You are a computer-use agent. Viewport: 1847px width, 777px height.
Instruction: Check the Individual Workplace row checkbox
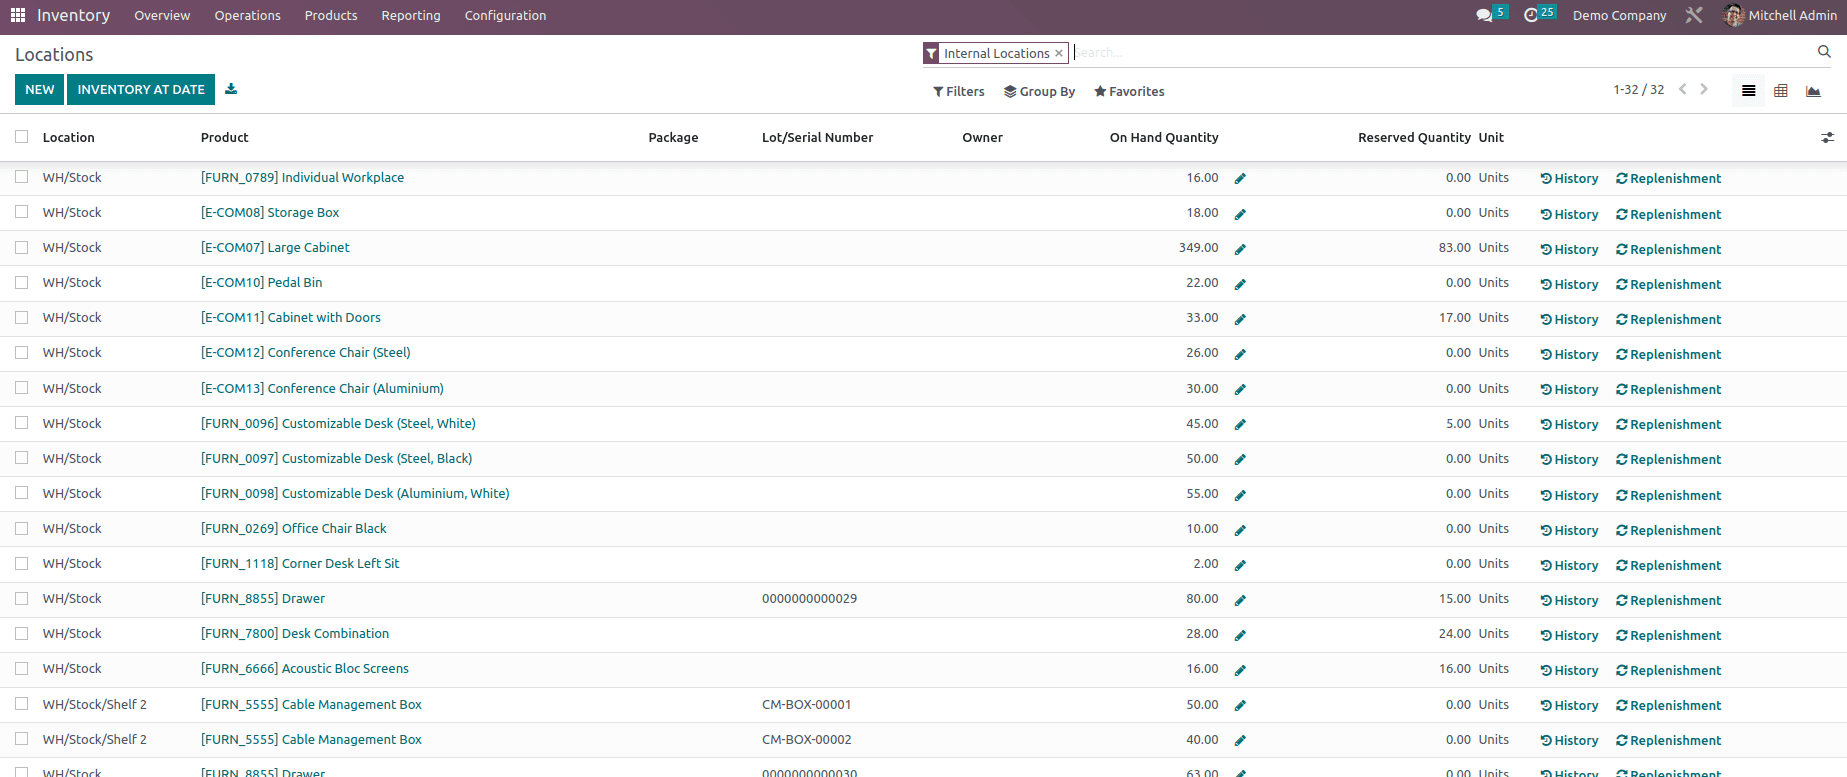coord(21,177)
